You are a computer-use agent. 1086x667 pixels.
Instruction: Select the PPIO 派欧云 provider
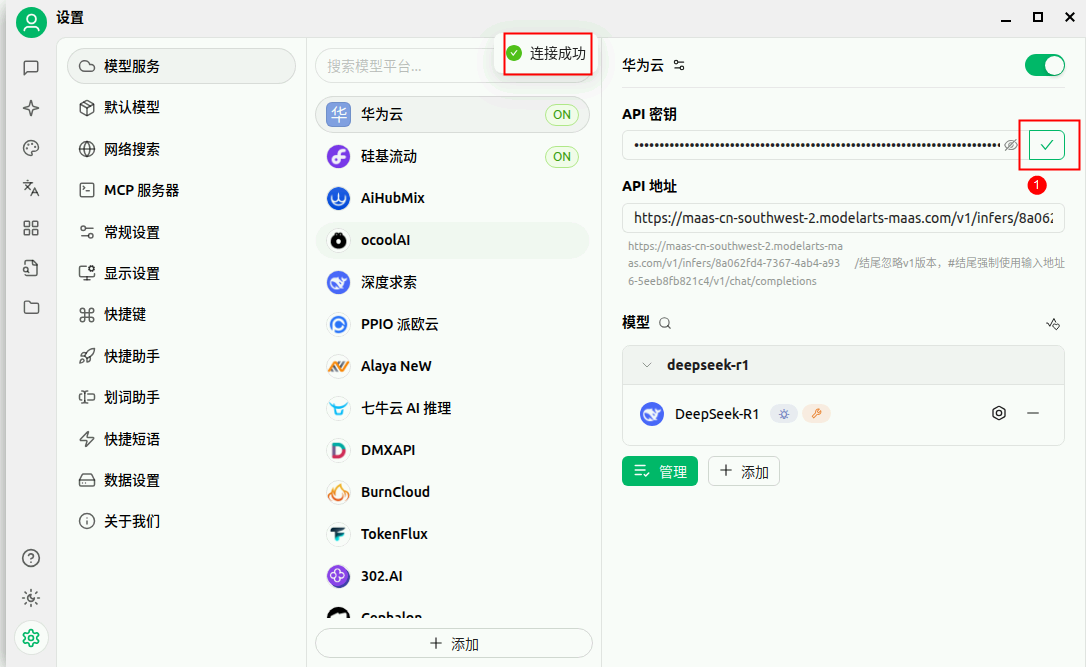[452, 324]
